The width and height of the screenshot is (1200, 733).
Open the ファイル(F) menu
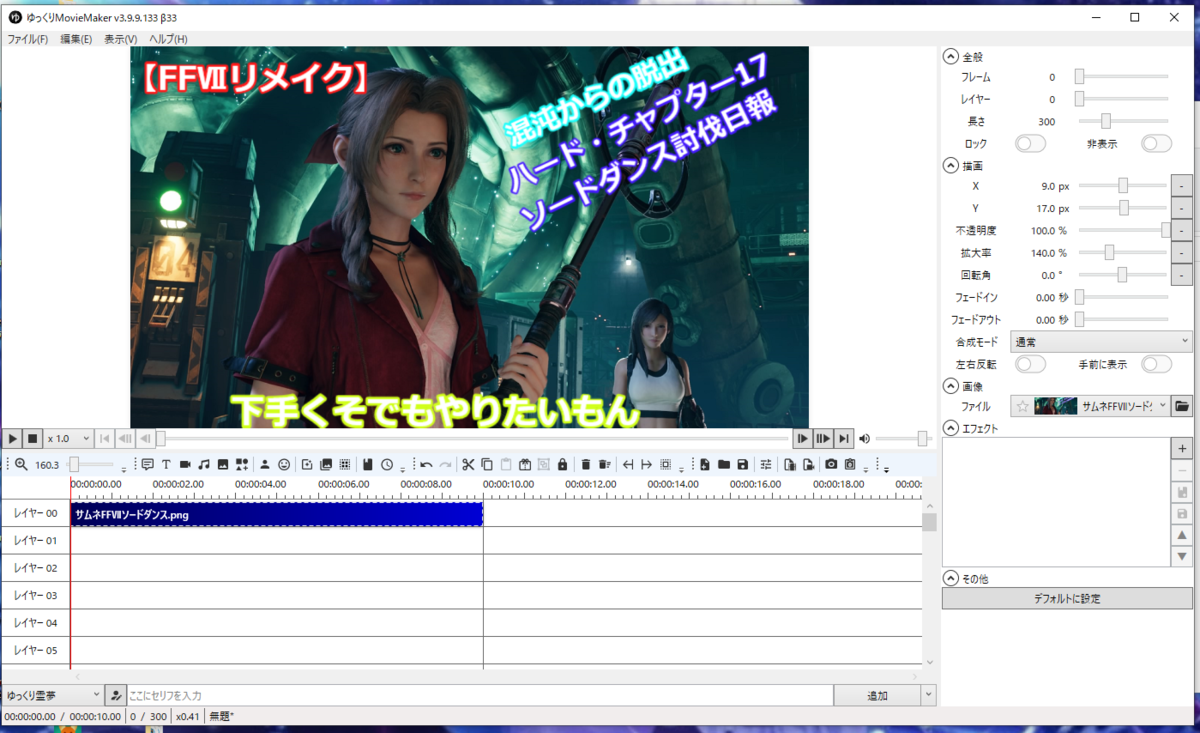tap(27, 39)
